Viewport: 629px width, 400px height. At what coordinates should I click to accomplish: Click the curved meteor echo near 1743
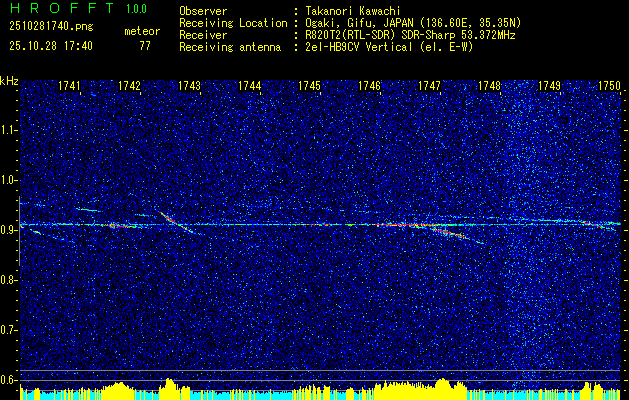[176, 223]
